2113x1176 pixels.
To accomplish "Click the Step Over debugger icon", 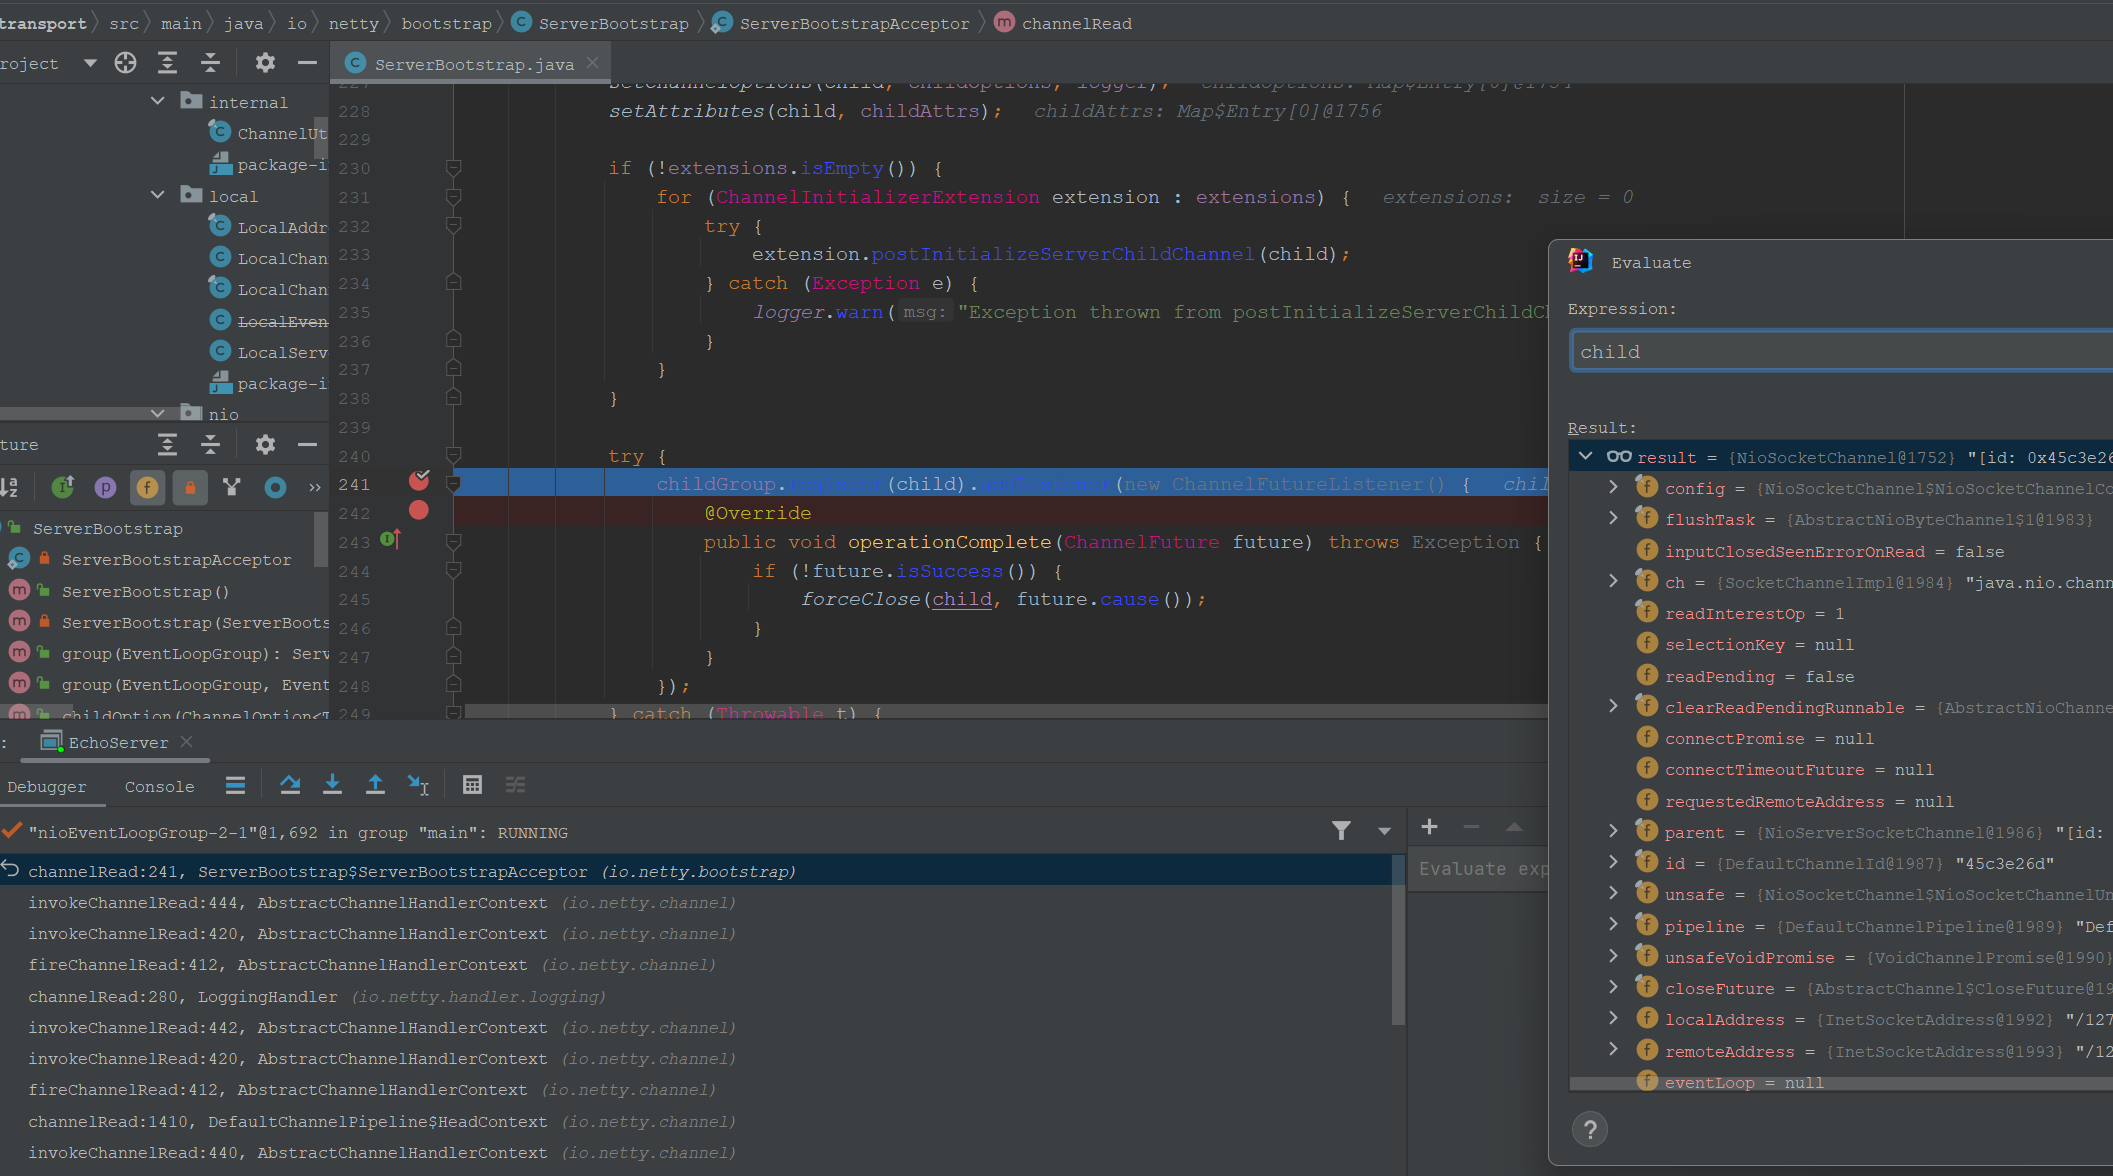I will pyautogui.click(x=290, y=785).
